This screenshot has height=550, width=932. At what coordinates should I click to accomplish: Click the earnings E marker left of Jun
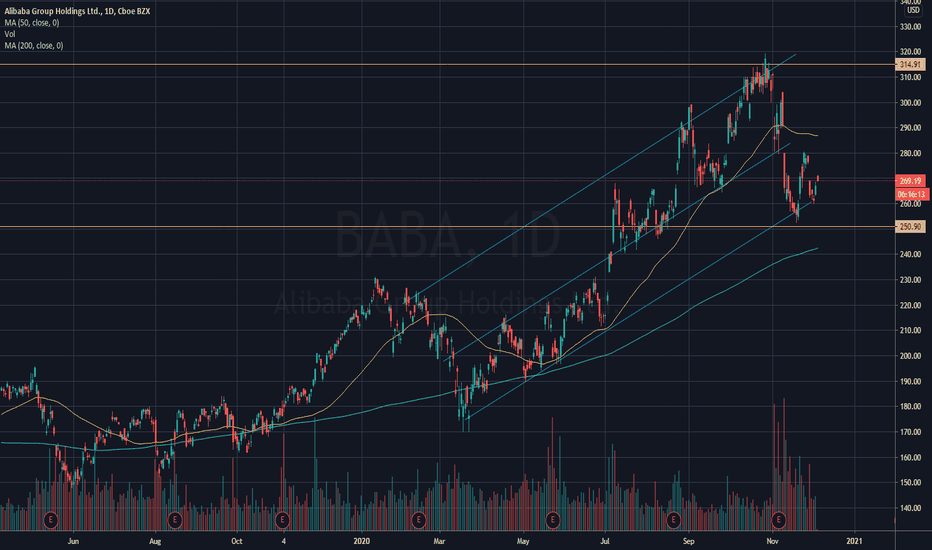[x=51, y=520]
